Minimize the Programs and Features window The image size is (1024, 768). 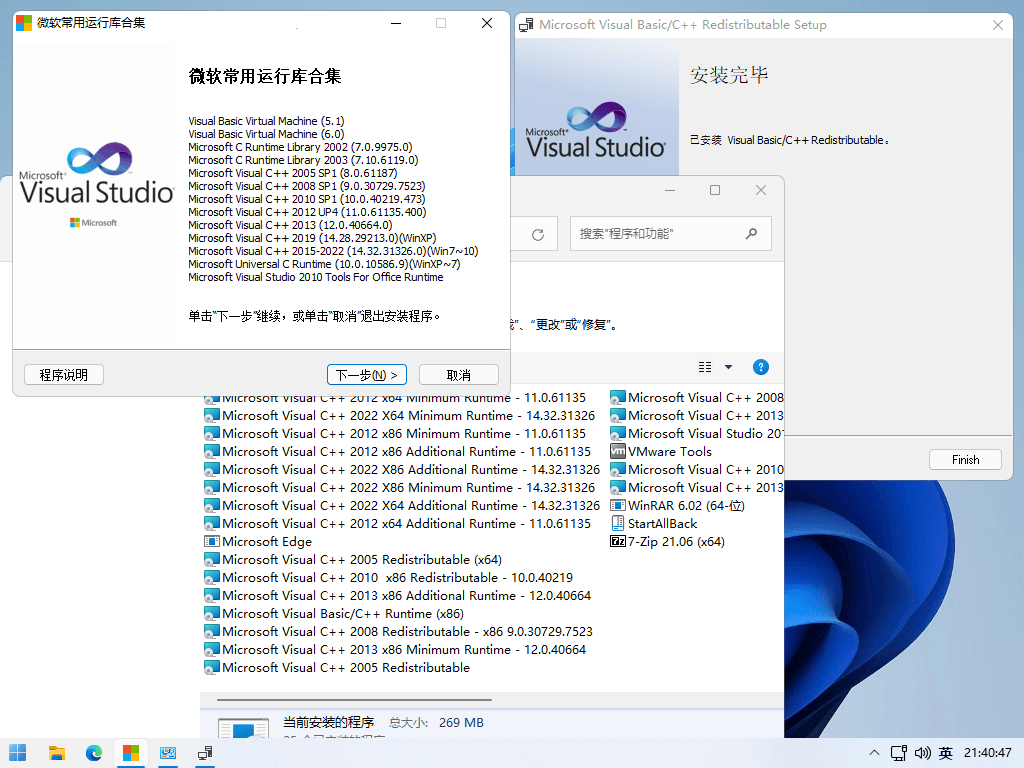pyautogui.click(x=669, y=190)
